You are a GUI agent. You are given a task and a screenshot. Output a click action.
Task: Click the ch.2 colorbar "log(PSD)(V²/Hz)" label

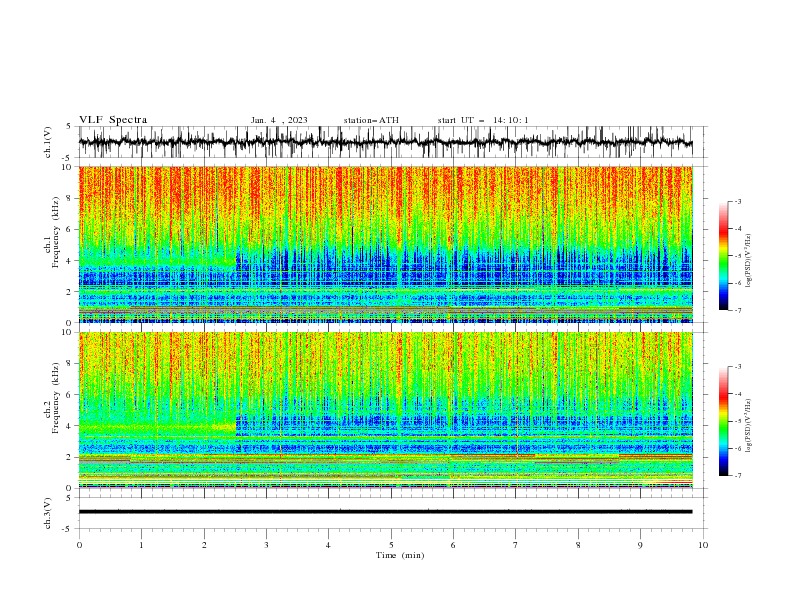tap(748, 425)
